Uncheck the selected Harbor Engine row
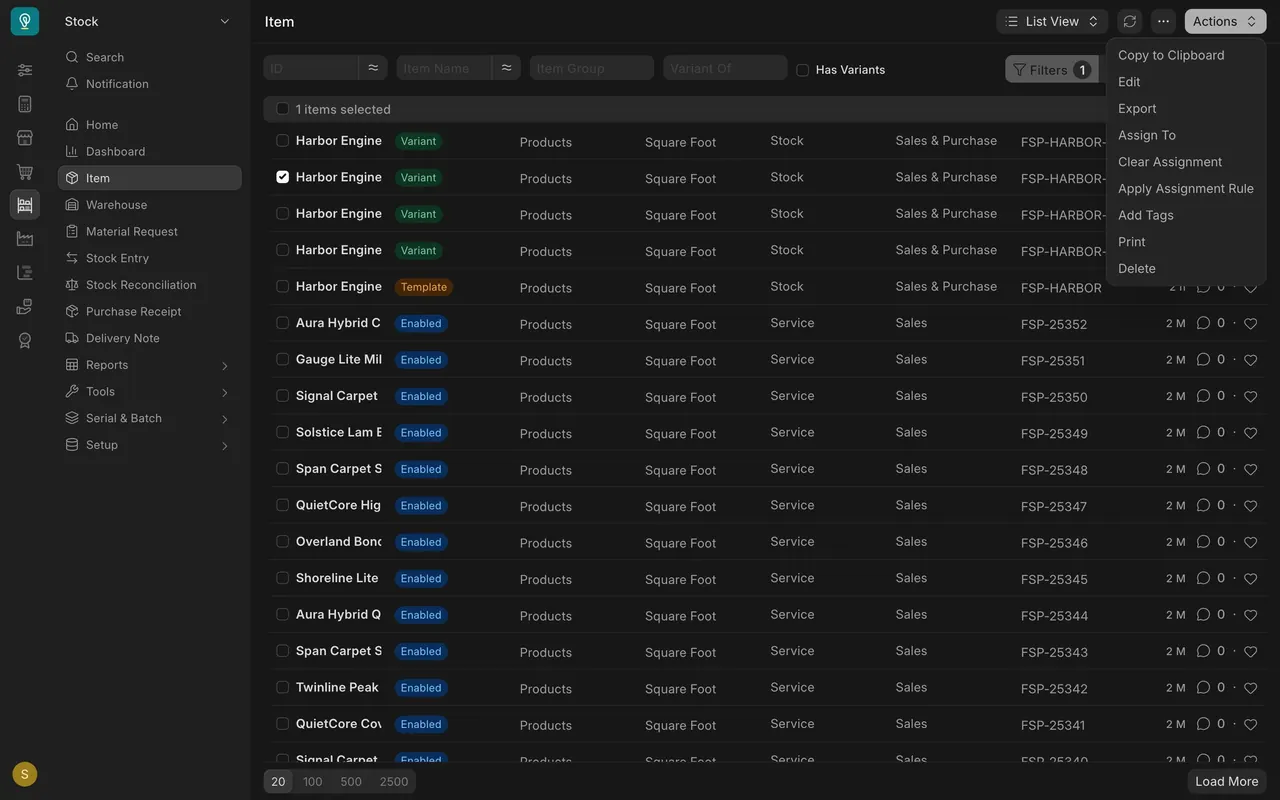1280x800 pixels. coord(282,177)
